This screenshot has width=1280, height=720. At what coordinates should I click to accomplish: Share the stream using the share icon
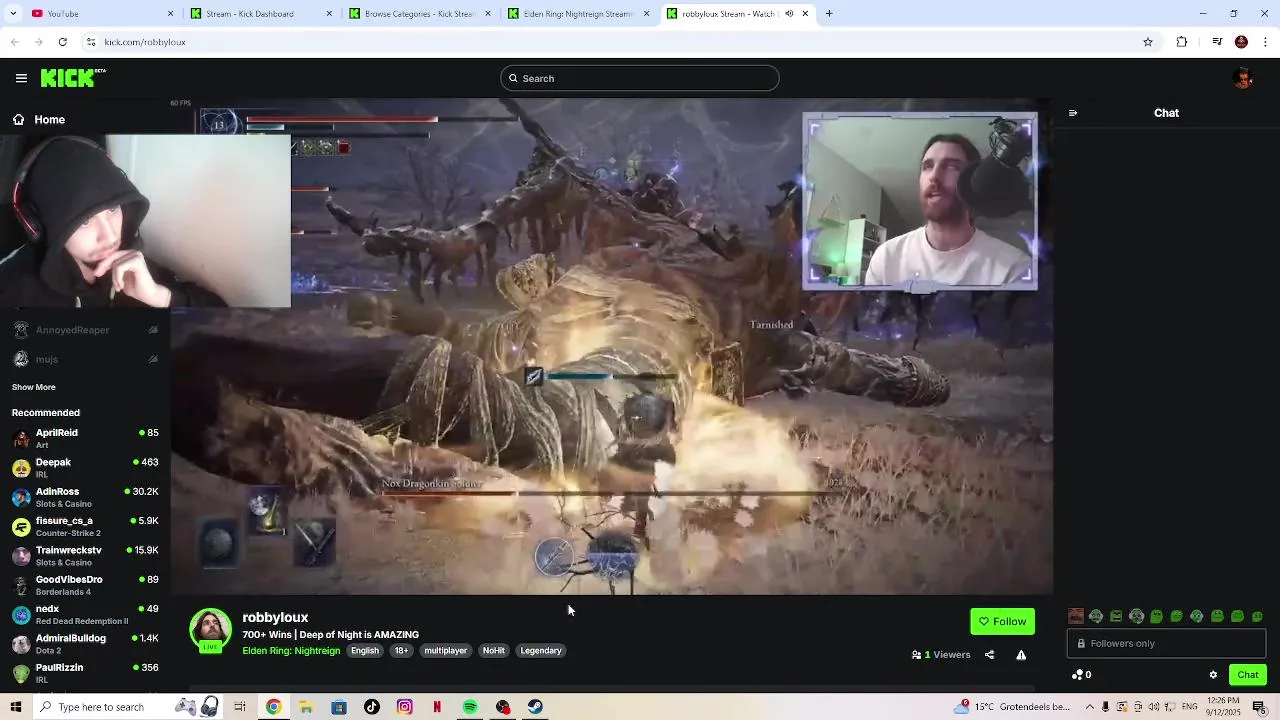pos(989,655)
